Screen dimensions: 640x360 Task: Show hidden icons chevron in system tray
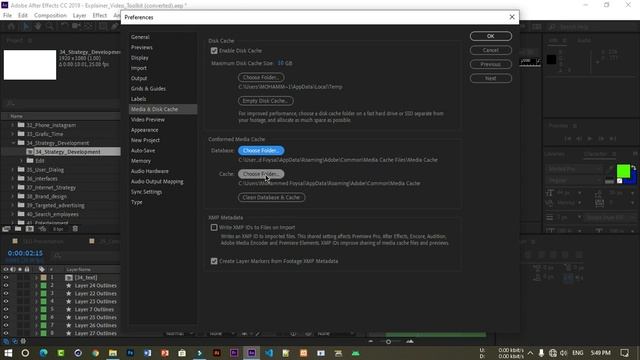click(530, 353)
